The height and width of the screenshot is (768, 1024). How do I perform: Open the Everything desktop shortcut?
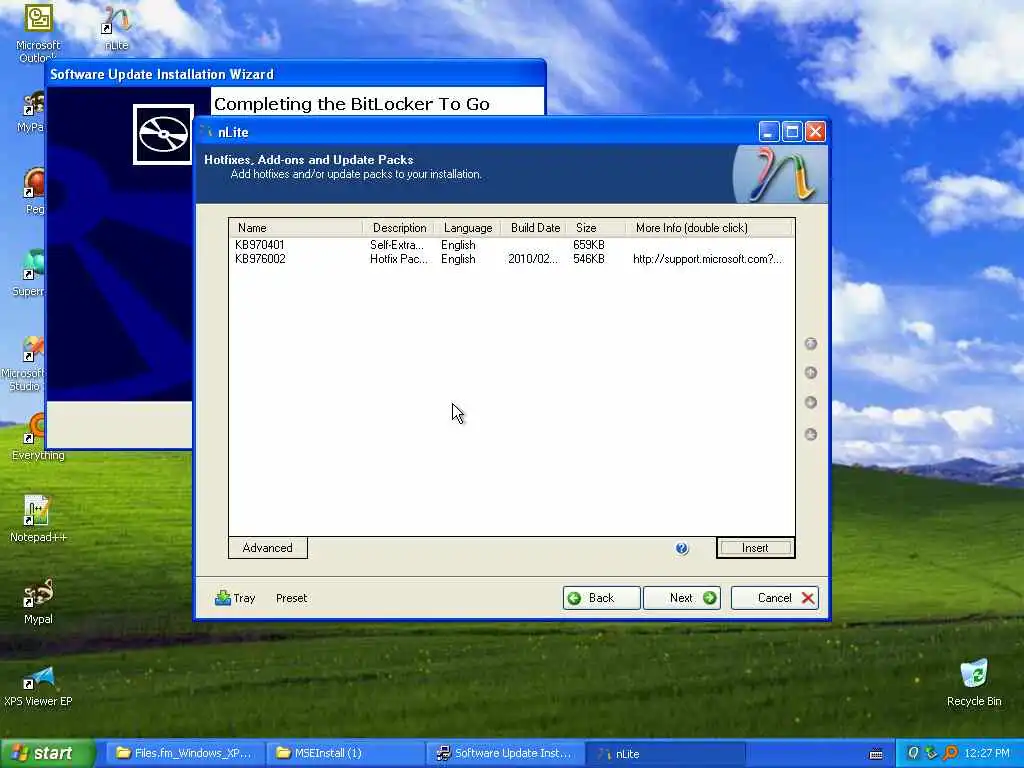point(38,438)
